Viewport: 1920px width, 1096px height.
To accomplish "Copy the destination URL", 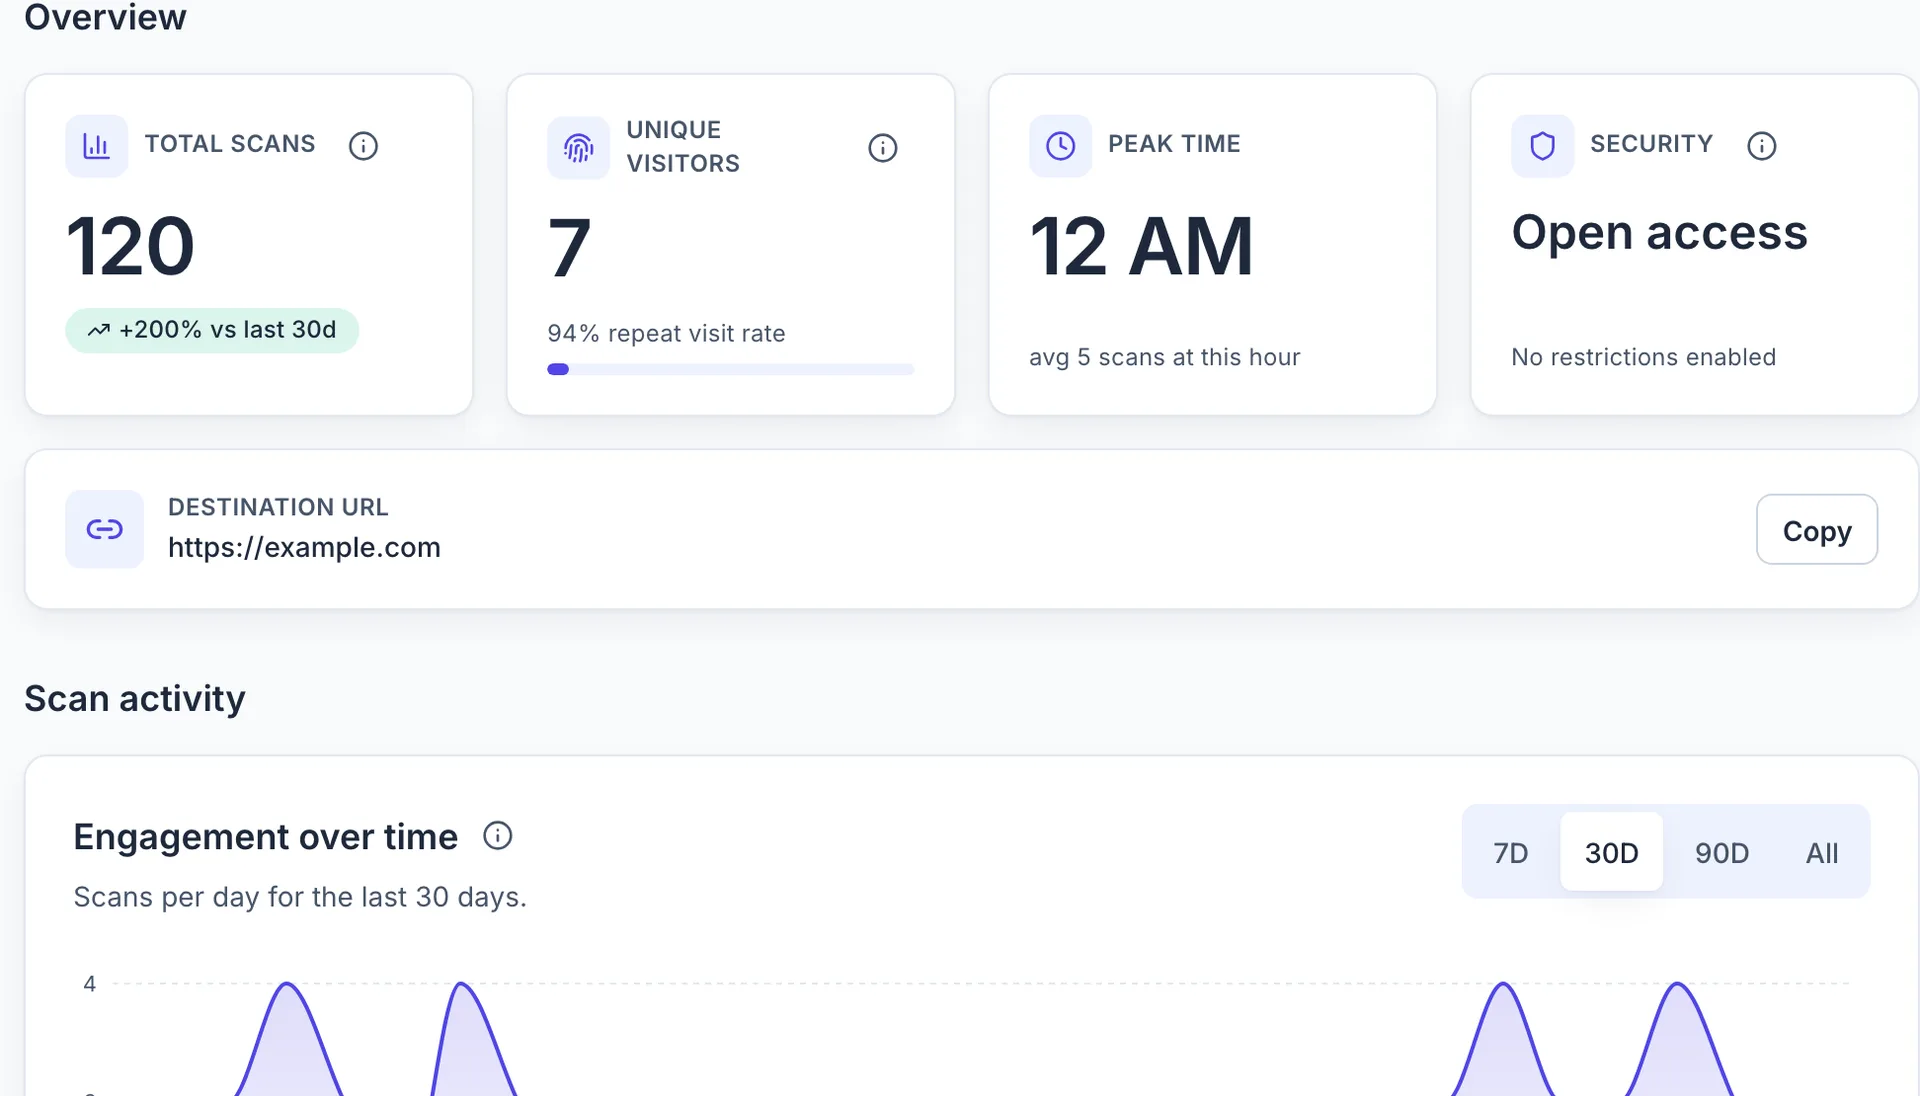I will 1816,530.
